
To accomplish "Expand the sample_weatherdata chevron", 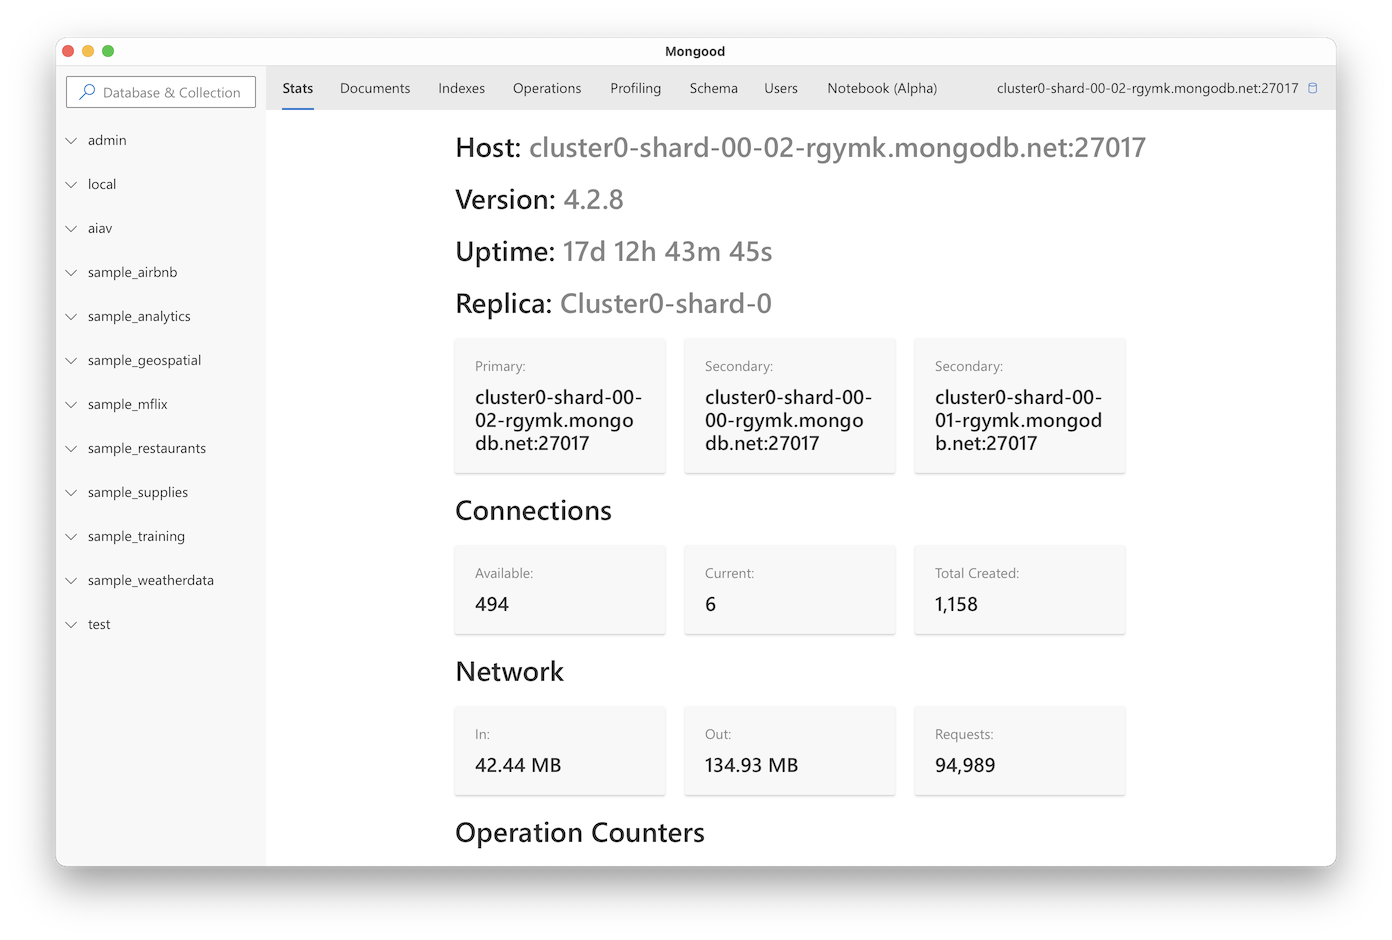I will coord(71,580).
